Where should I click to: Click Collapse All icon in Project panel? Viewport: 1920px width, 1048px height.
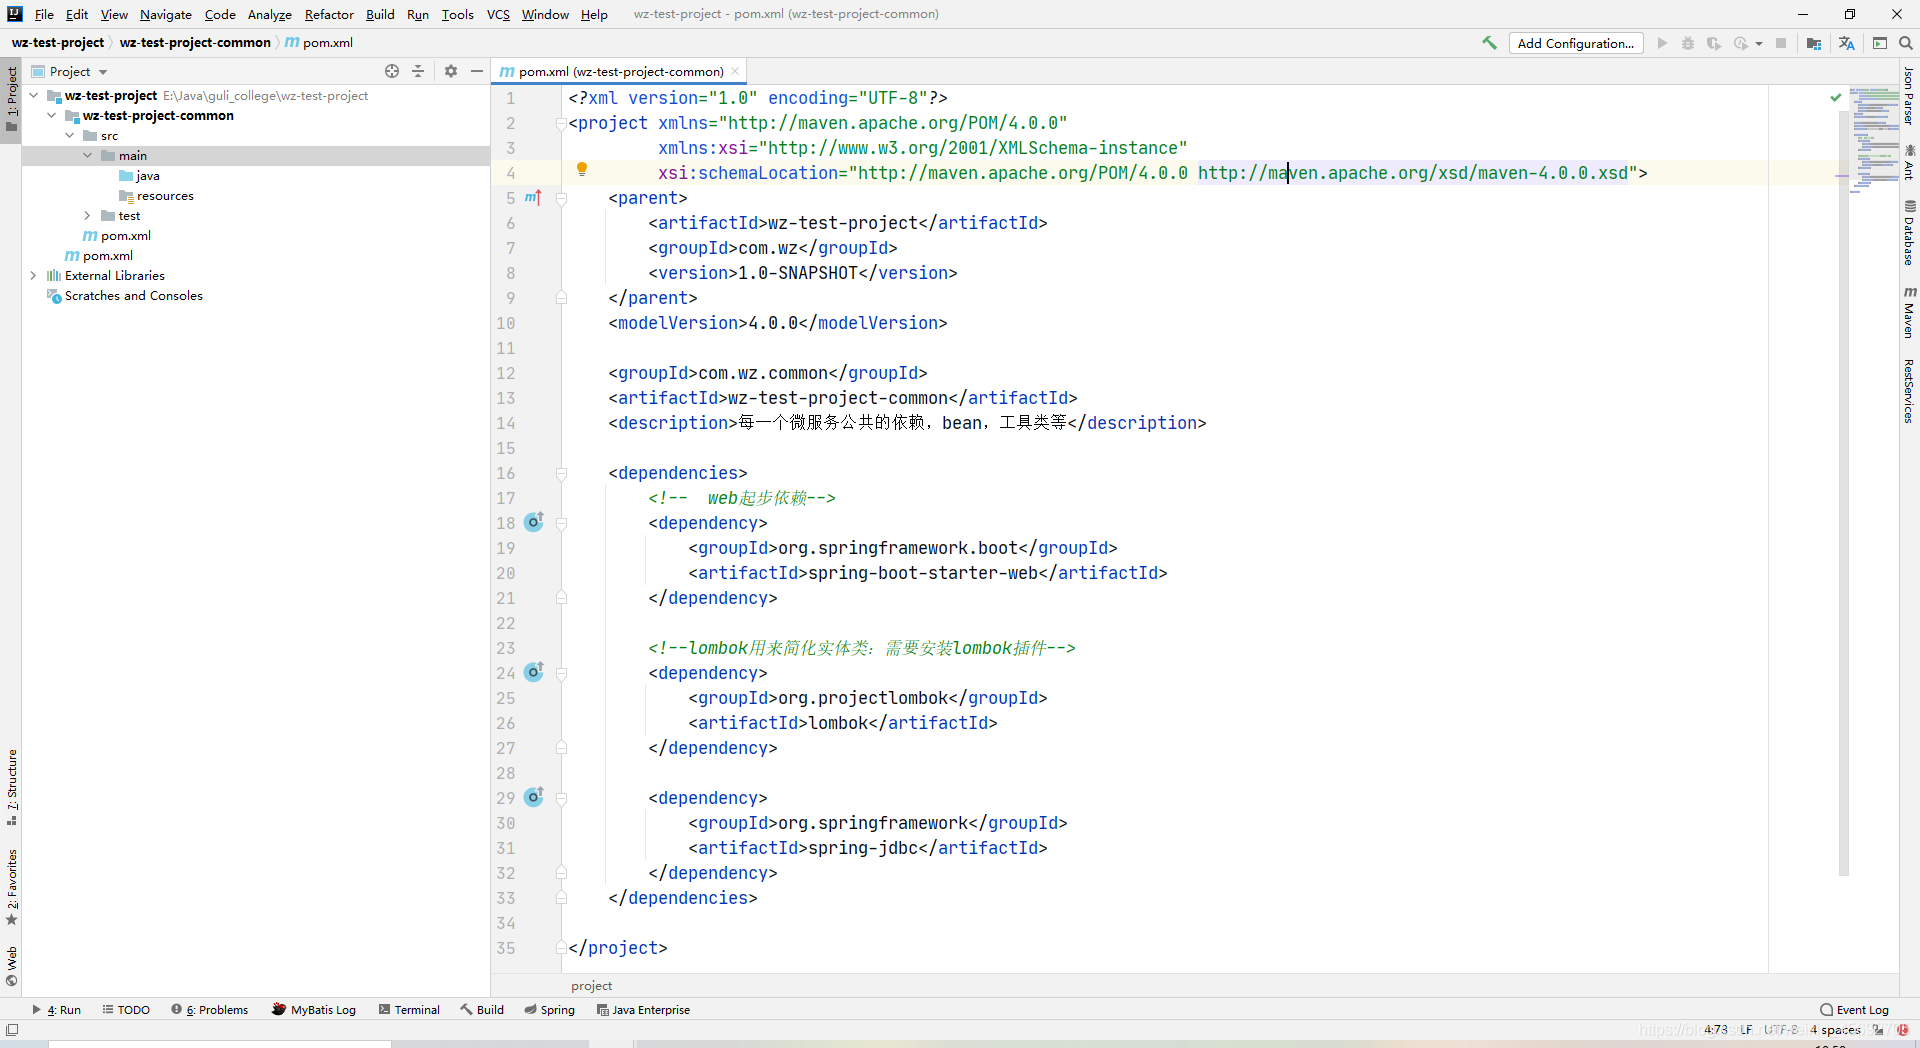[418, 71]
